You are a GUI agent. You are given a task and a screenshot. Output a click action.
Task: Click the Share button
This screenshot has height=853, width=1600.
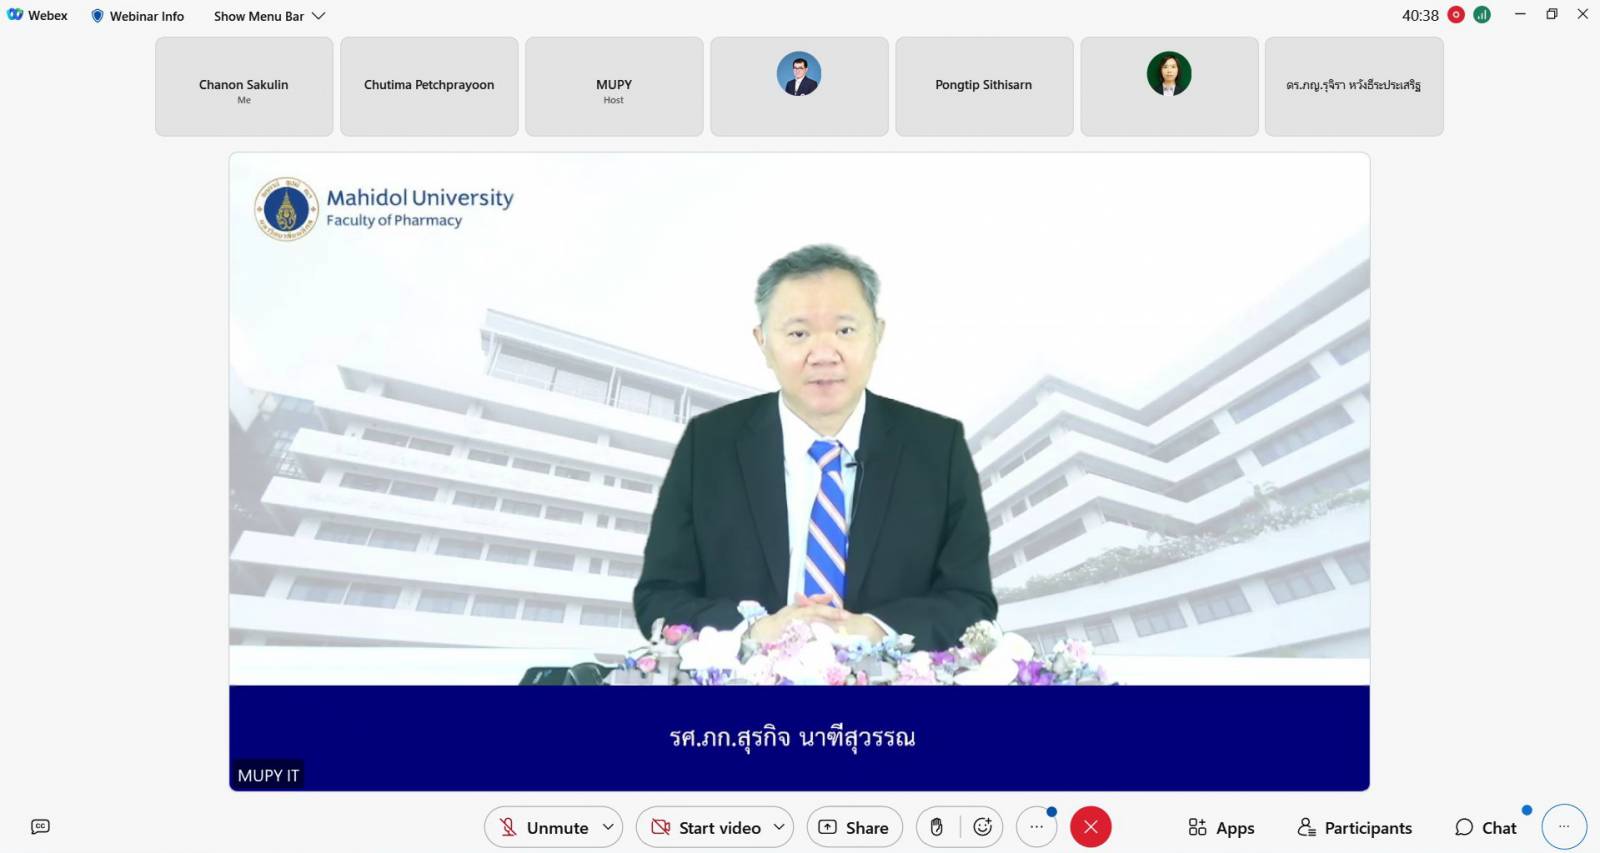click(x=854, y=827)
